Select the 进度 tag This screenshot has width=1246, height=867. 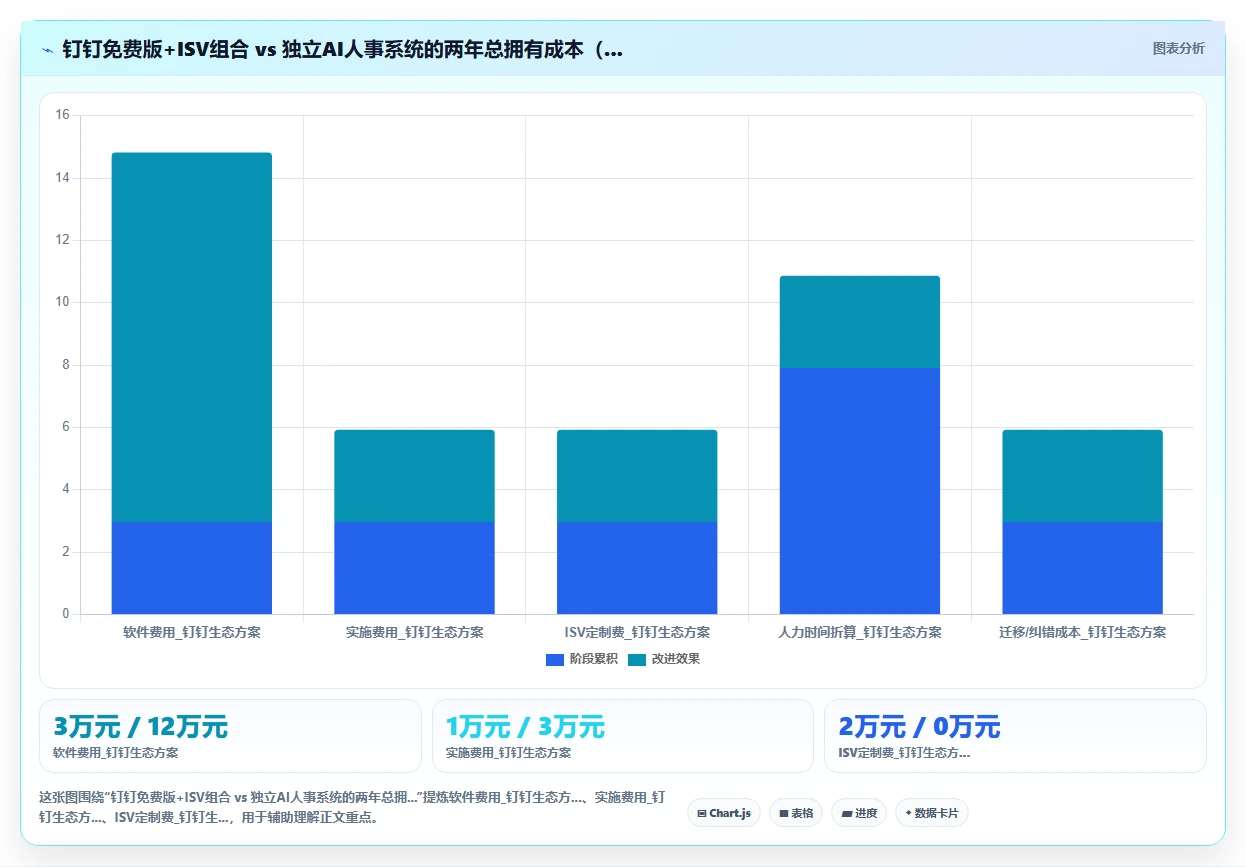tap(859, 813)
